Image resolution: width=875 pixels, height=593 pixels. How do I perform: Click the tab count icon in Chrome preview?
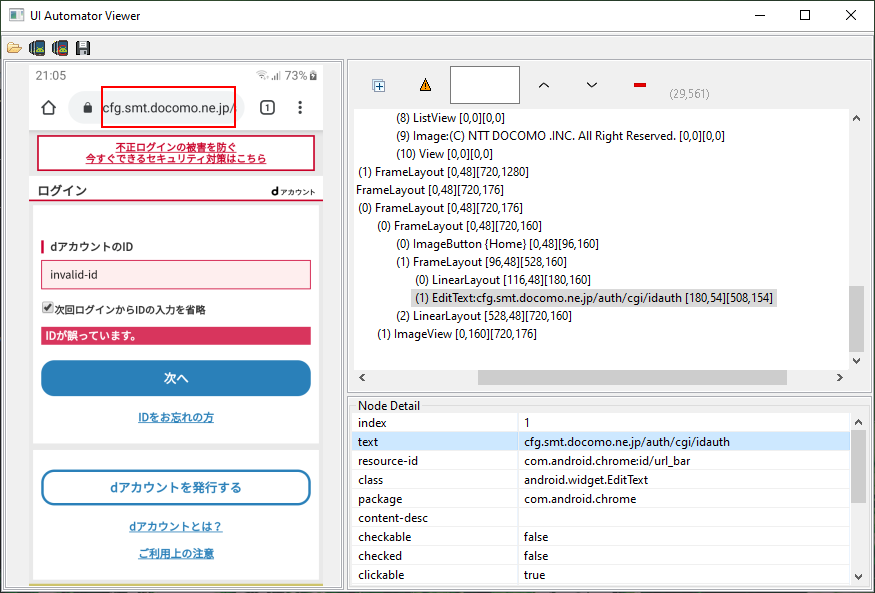267,107
